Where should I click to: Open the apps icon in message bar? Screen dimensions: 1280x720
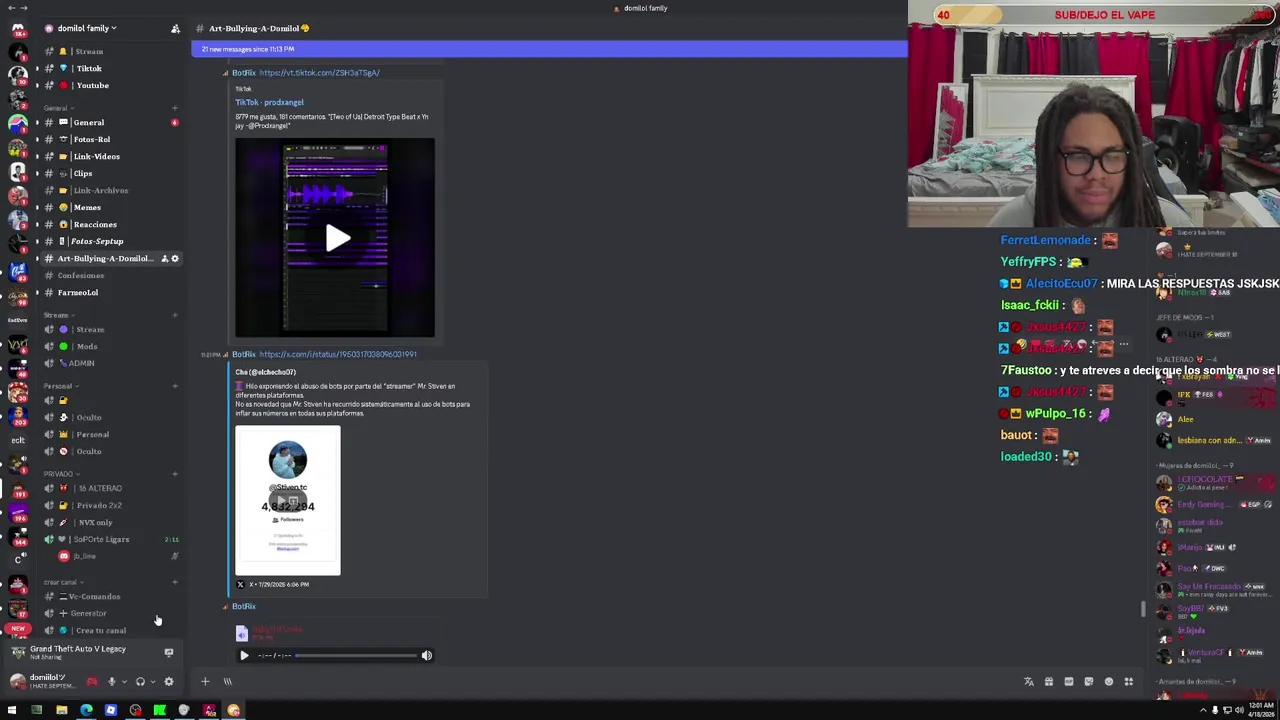(1129, 682)
